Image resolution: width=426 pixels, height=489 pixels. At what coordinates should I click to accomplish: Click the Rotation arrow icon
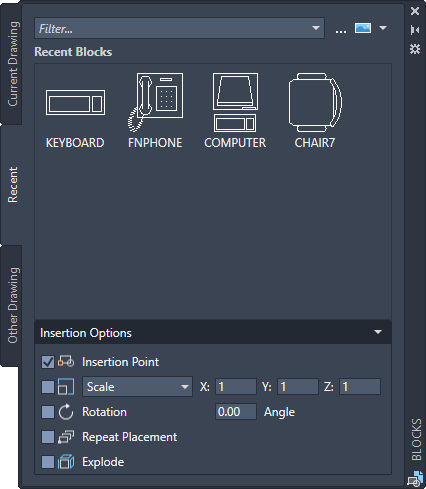click(66, 412)
